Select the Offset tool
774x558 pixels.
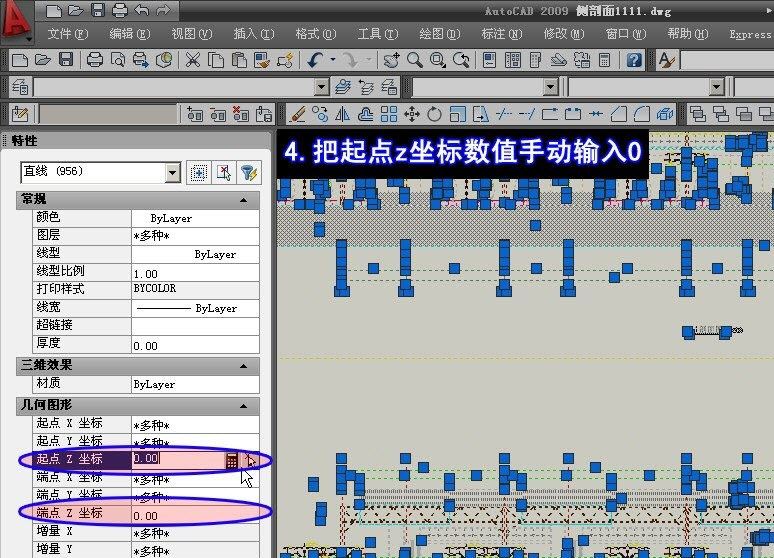click(x=365, y=114)
